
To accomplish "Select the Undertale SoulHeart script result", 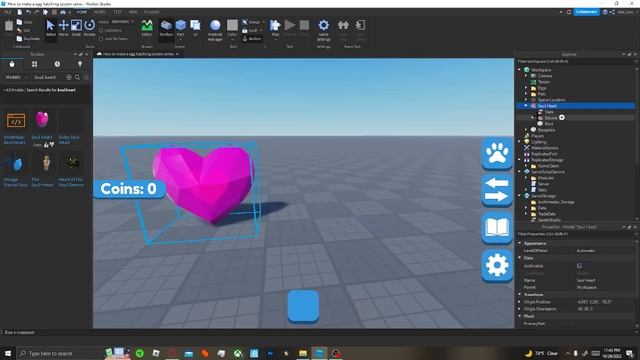I will pos(16,120).
